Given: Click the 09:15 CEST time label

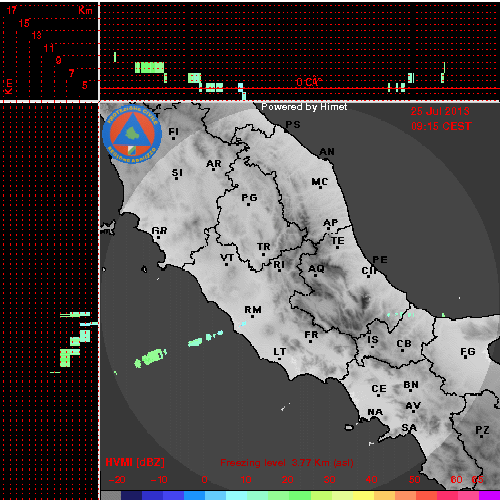Looking at the screenshot, I should pyautogui.click(x=441, y=126).
